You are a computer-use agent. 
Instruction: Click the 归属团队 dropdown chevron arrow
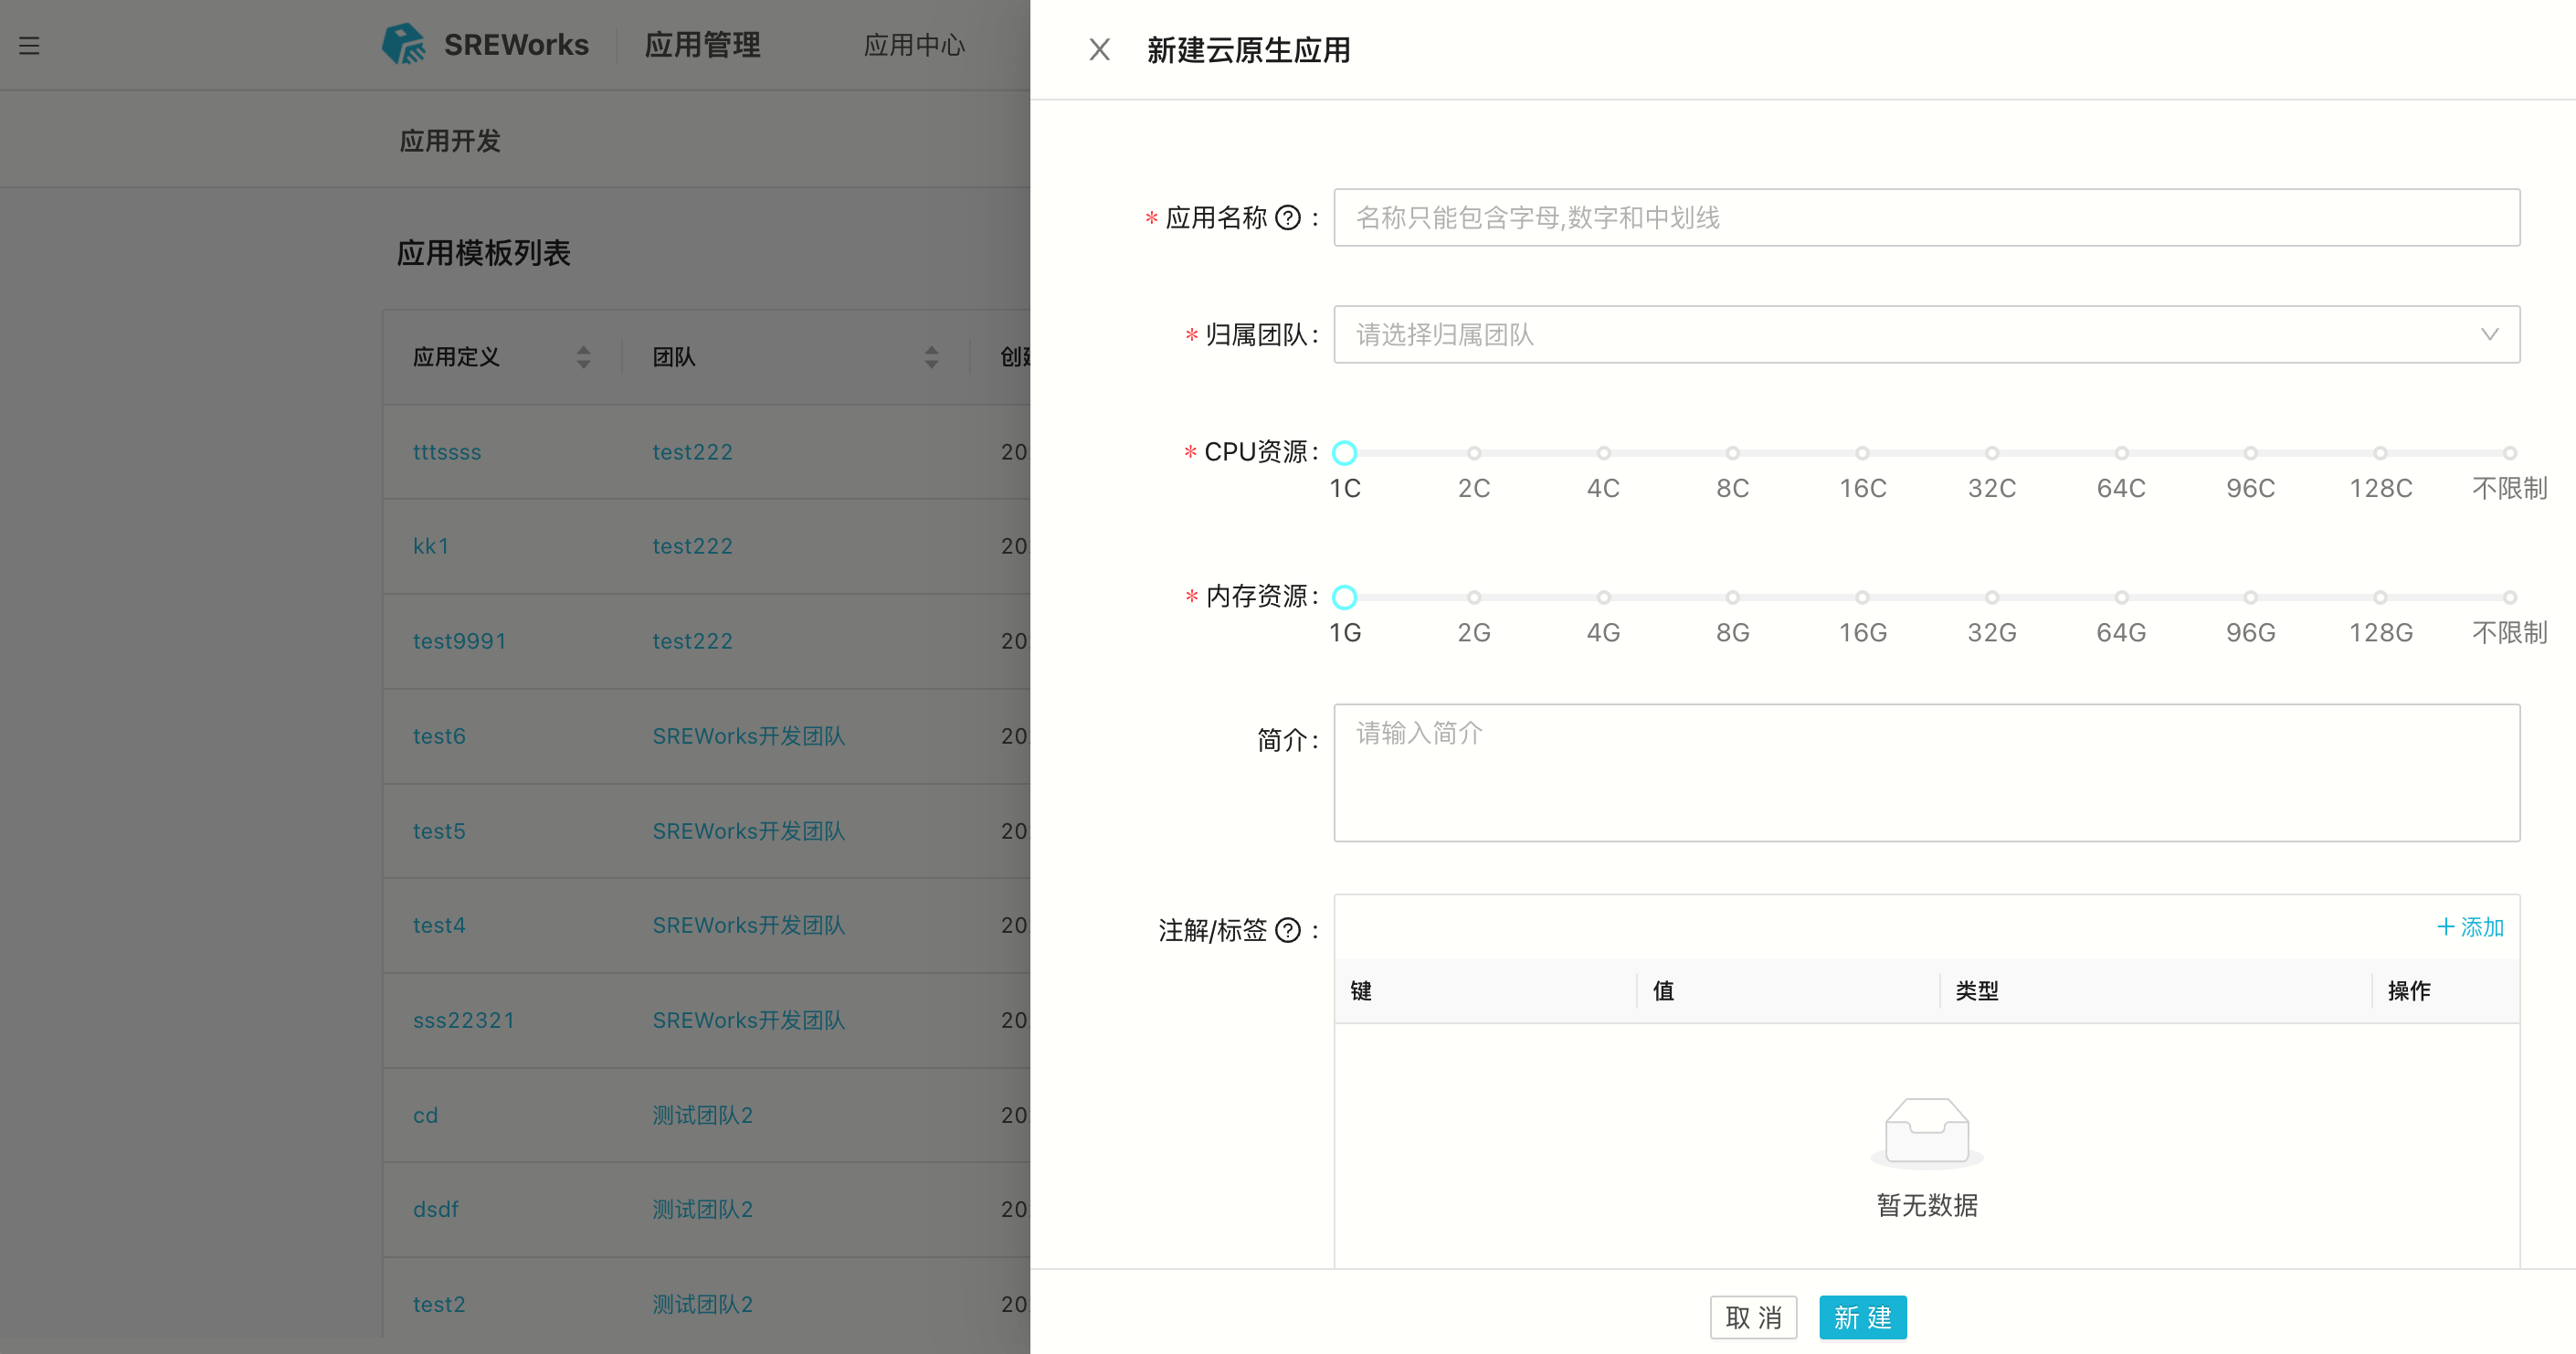[x=2489, y=335]
